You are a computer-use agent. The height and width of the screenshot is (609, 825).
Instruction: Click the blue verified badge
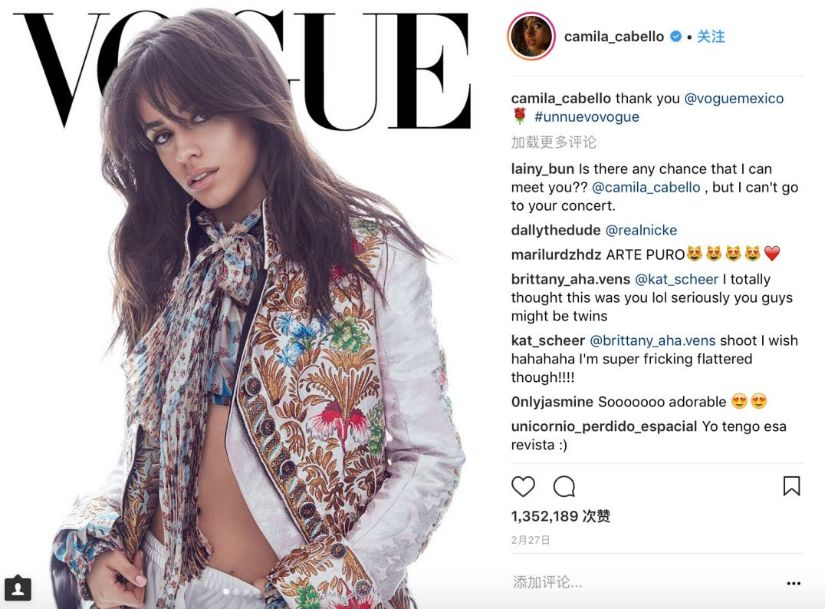676,36
